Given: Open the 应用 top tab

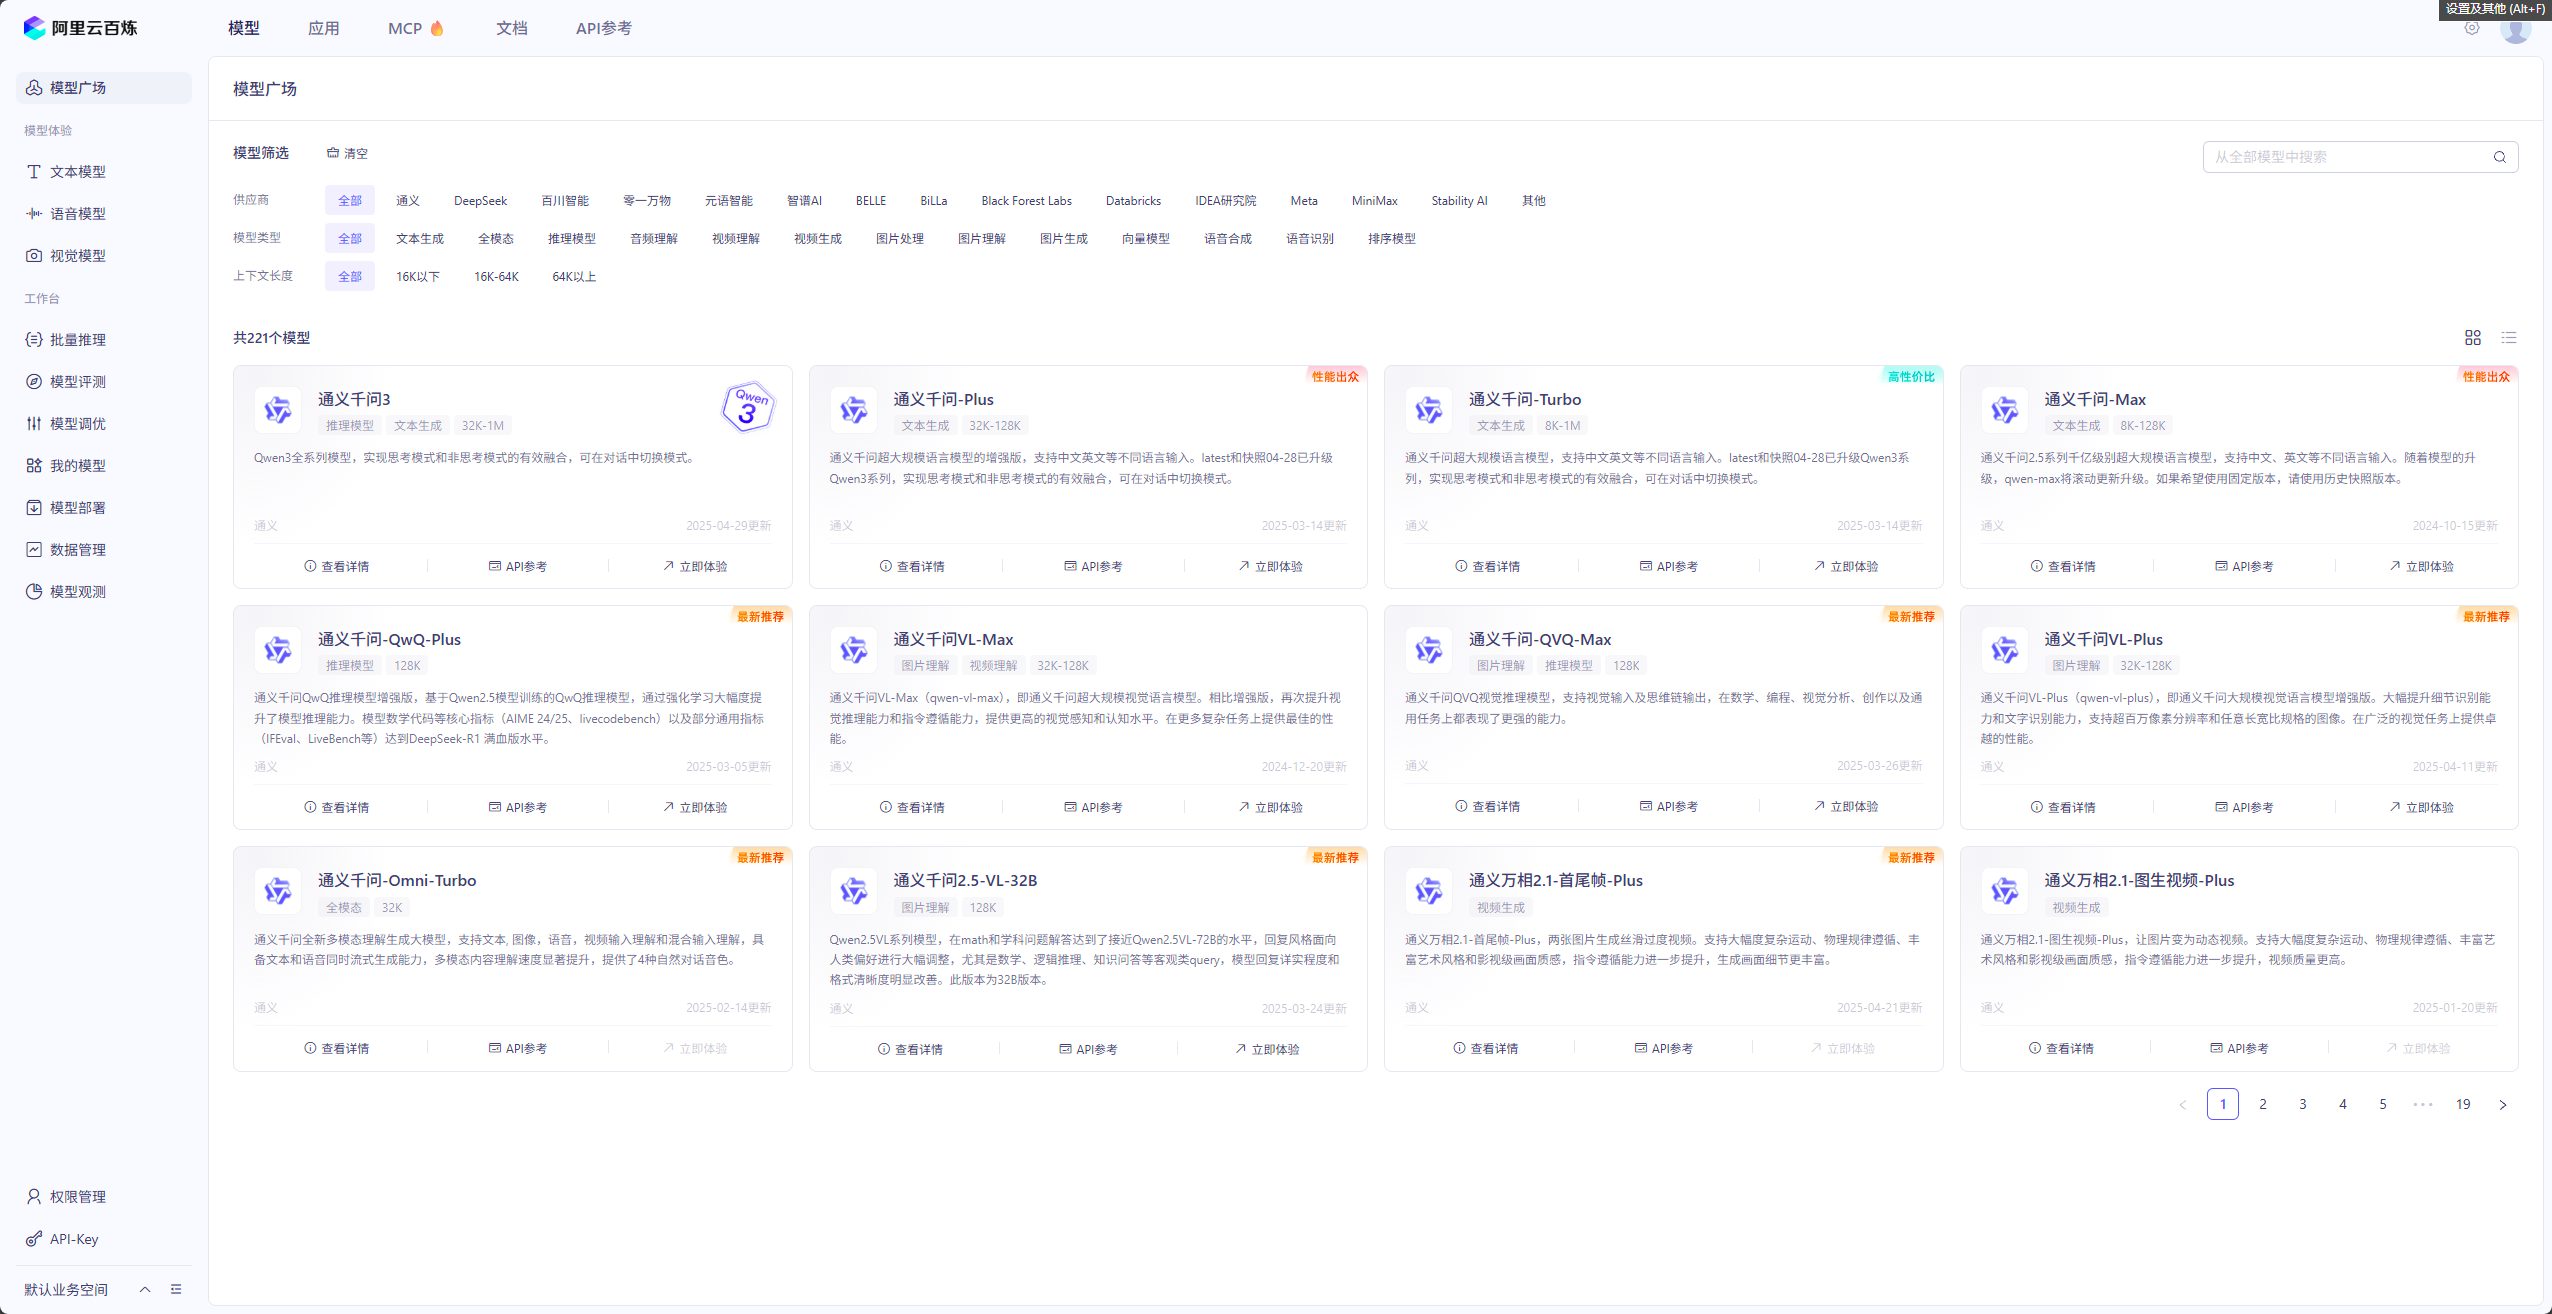Looking at the screenshot, I should [x=324, y=28].
